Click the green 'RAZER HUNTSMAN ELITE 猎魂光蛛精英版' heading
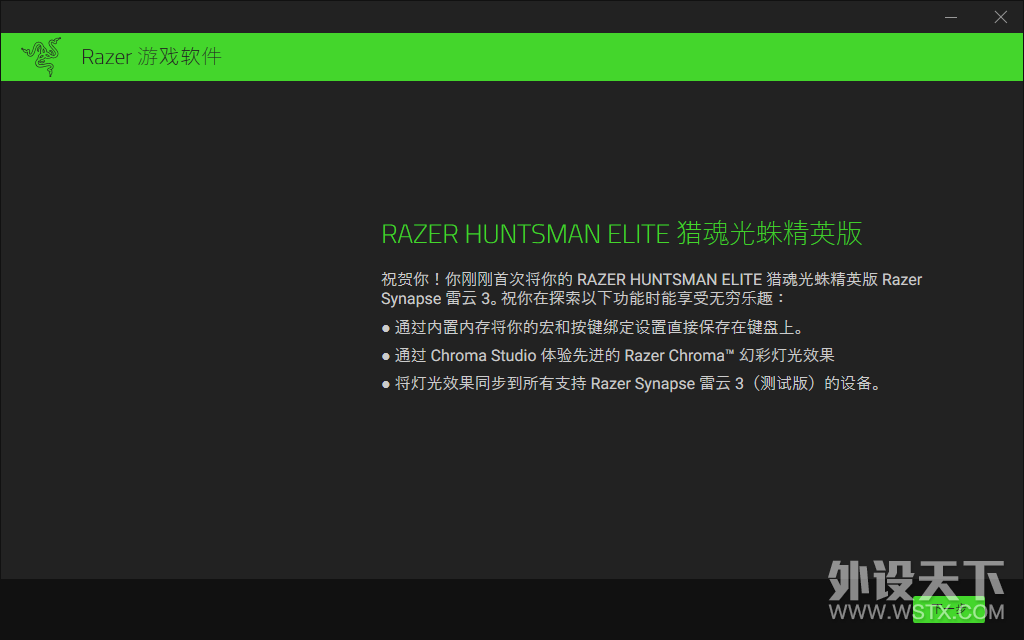 622,234
